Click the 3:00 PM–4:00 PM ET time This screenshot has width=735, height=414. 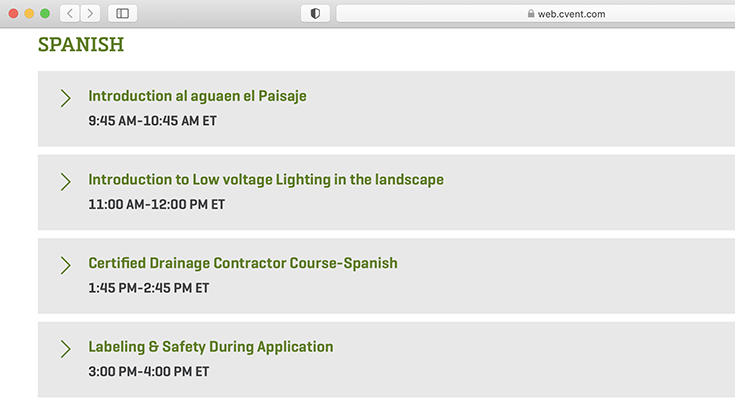pyautogui.click(x=148, y=371)
